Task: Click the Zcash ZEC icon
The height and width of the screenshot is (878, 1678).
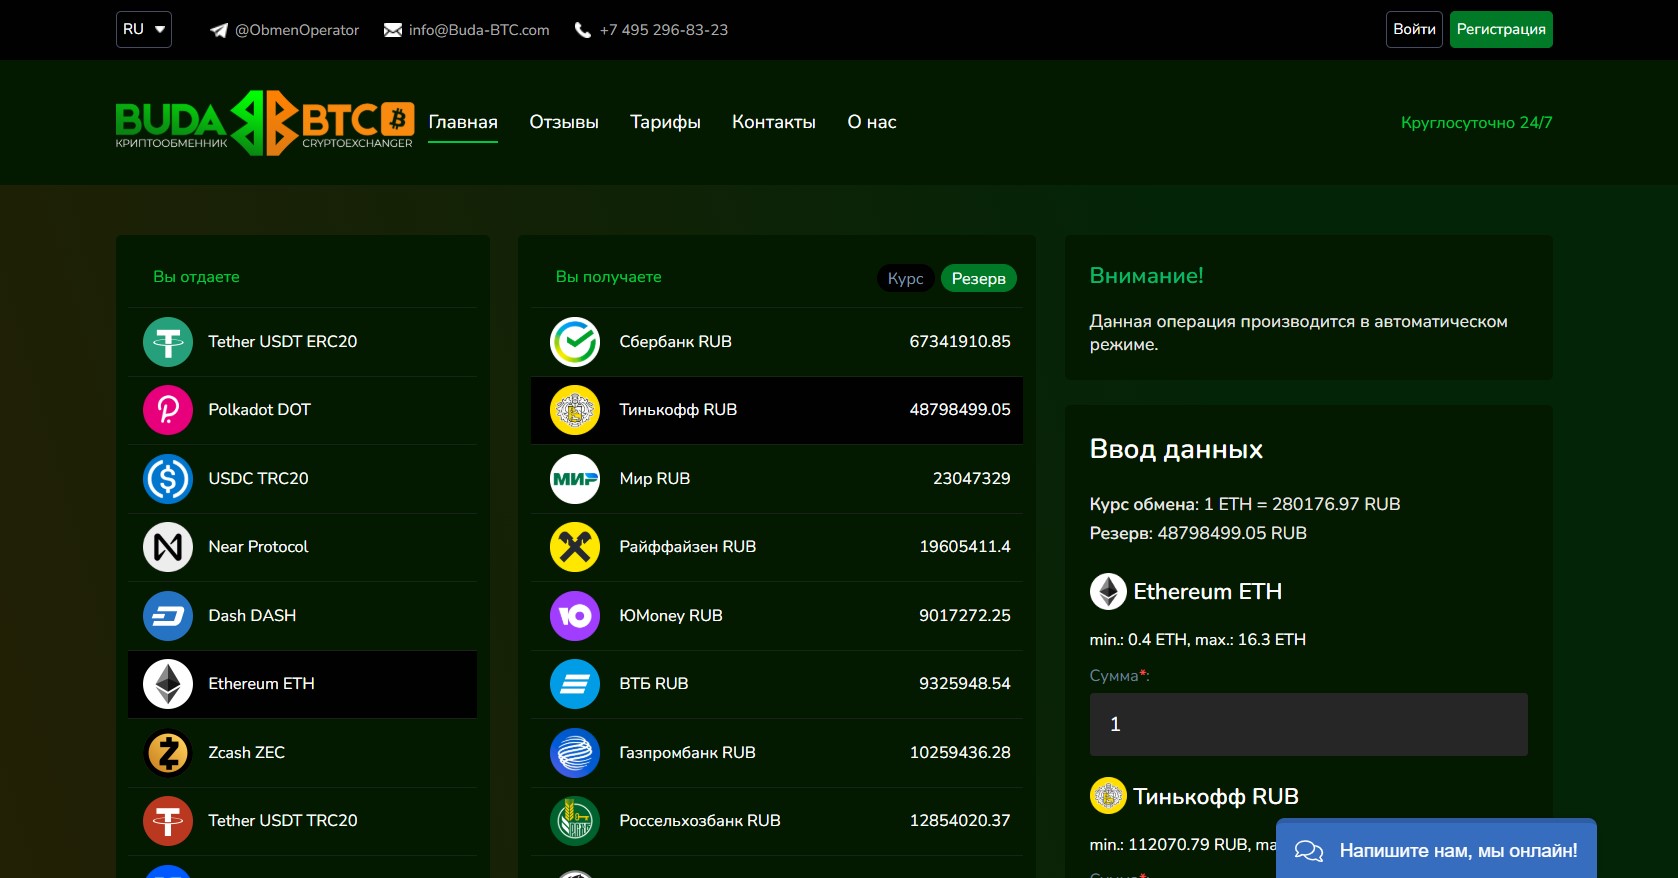Action: click(x=168, y=753)
